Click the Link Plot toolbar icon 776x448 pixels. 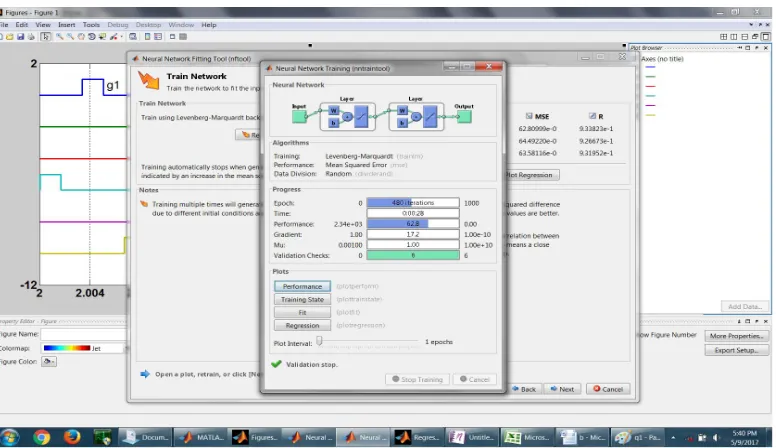pos(133,37)
